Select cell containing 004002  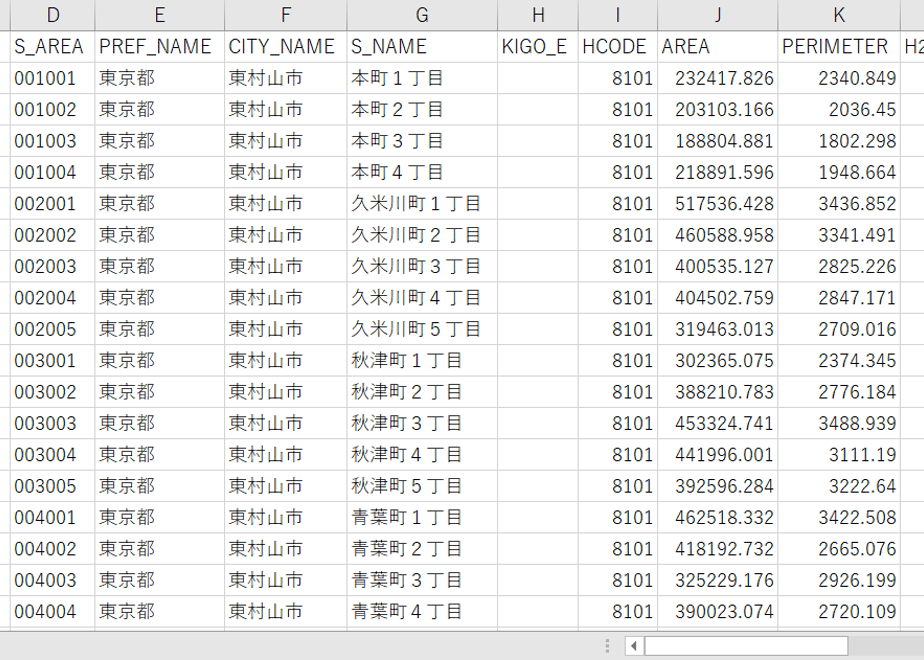[x=52, y=549]
